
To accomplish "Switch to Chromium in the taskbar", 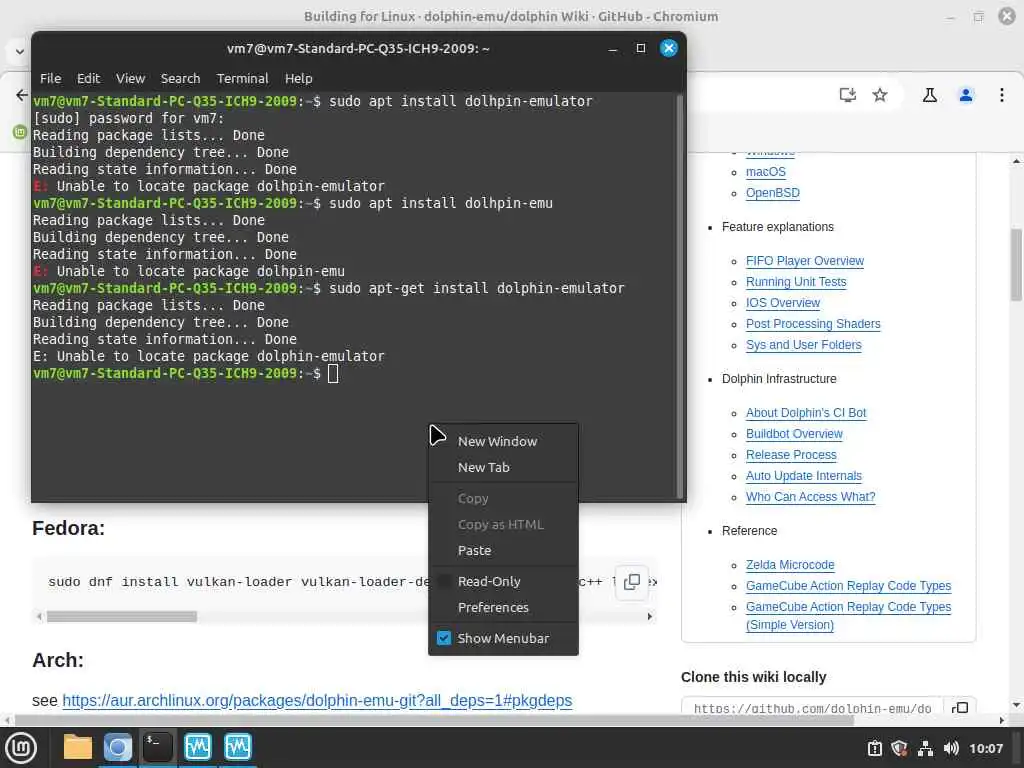I will [x=118, y=747].
